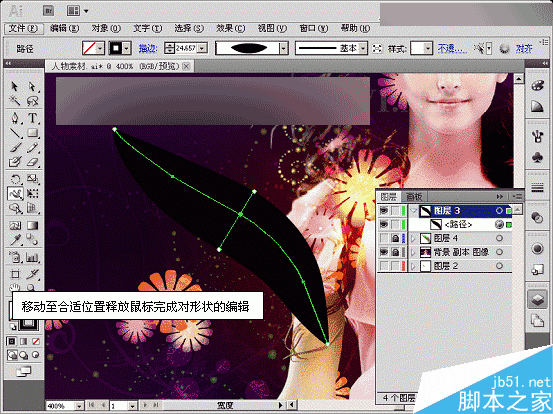Open the 样式 style dropdown

tap(427, 48)
